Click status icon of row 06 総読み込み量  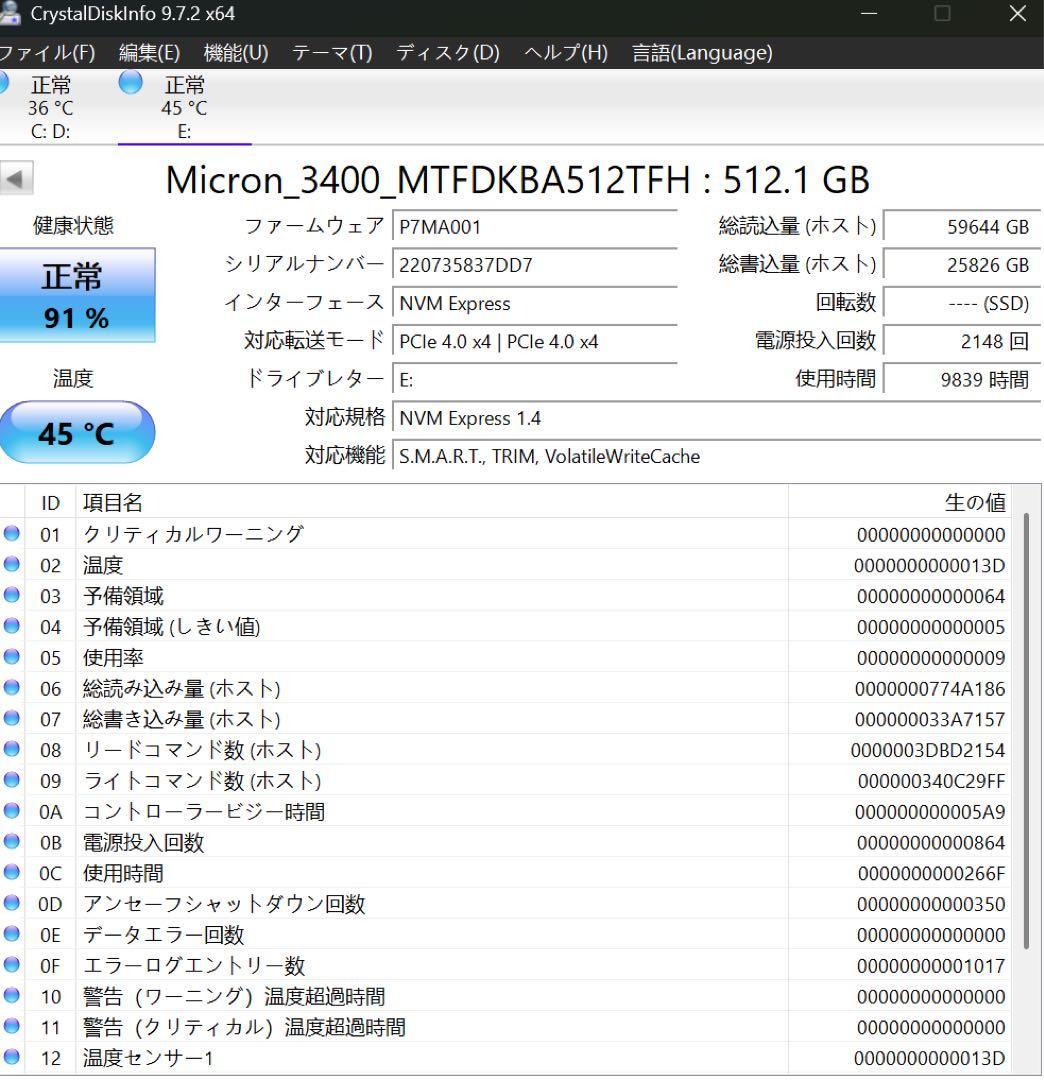pos(12,687)
